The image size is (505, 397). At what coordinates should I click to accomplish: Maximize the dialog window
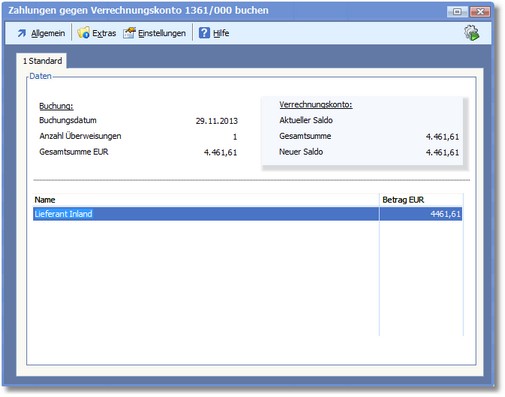point(457,12)
